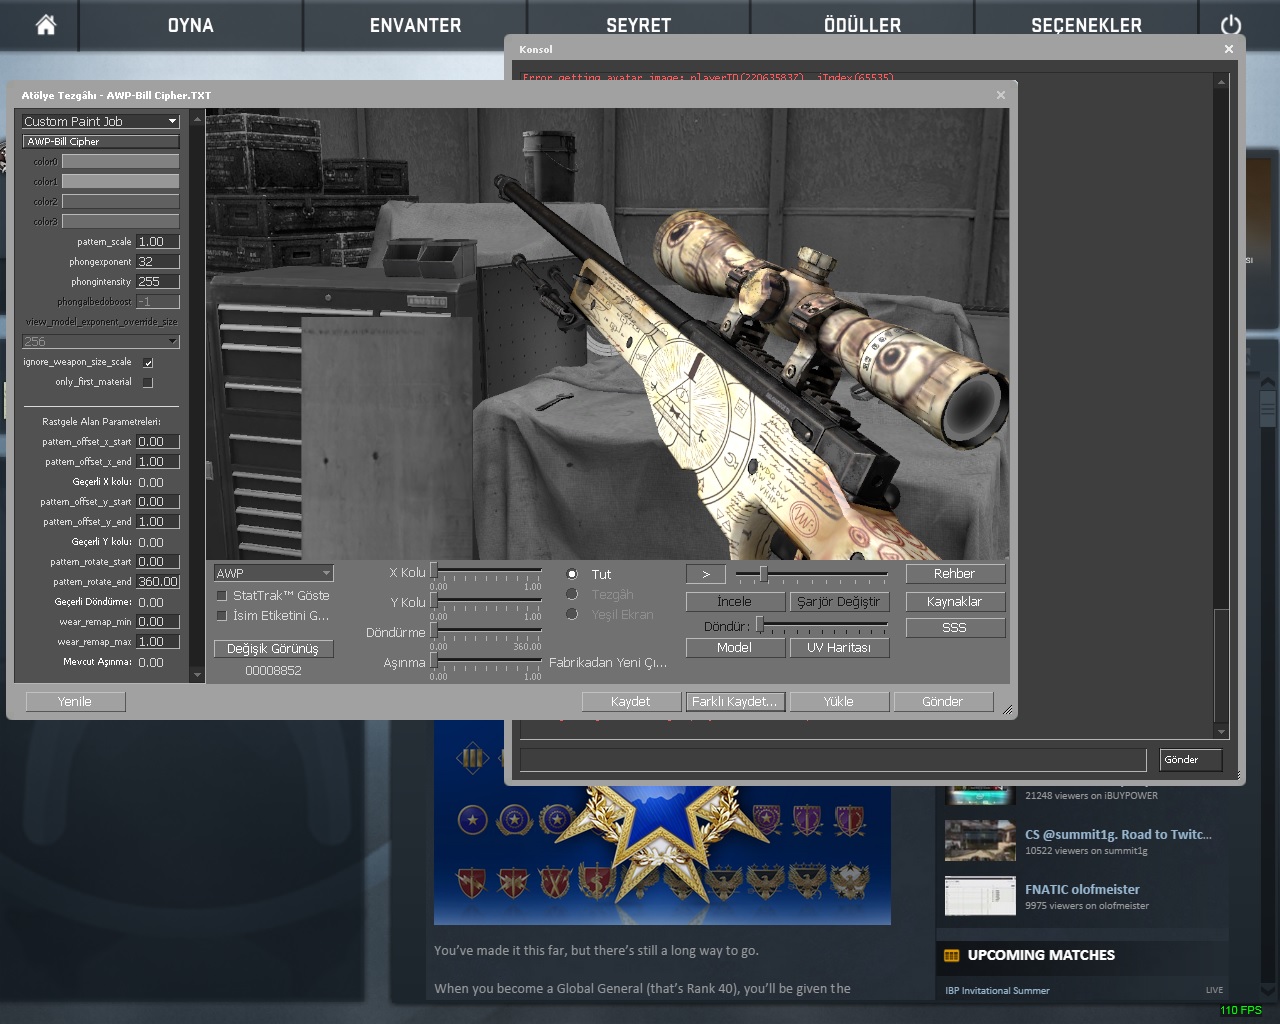Click the pattern_scale value field

[158, 241]
